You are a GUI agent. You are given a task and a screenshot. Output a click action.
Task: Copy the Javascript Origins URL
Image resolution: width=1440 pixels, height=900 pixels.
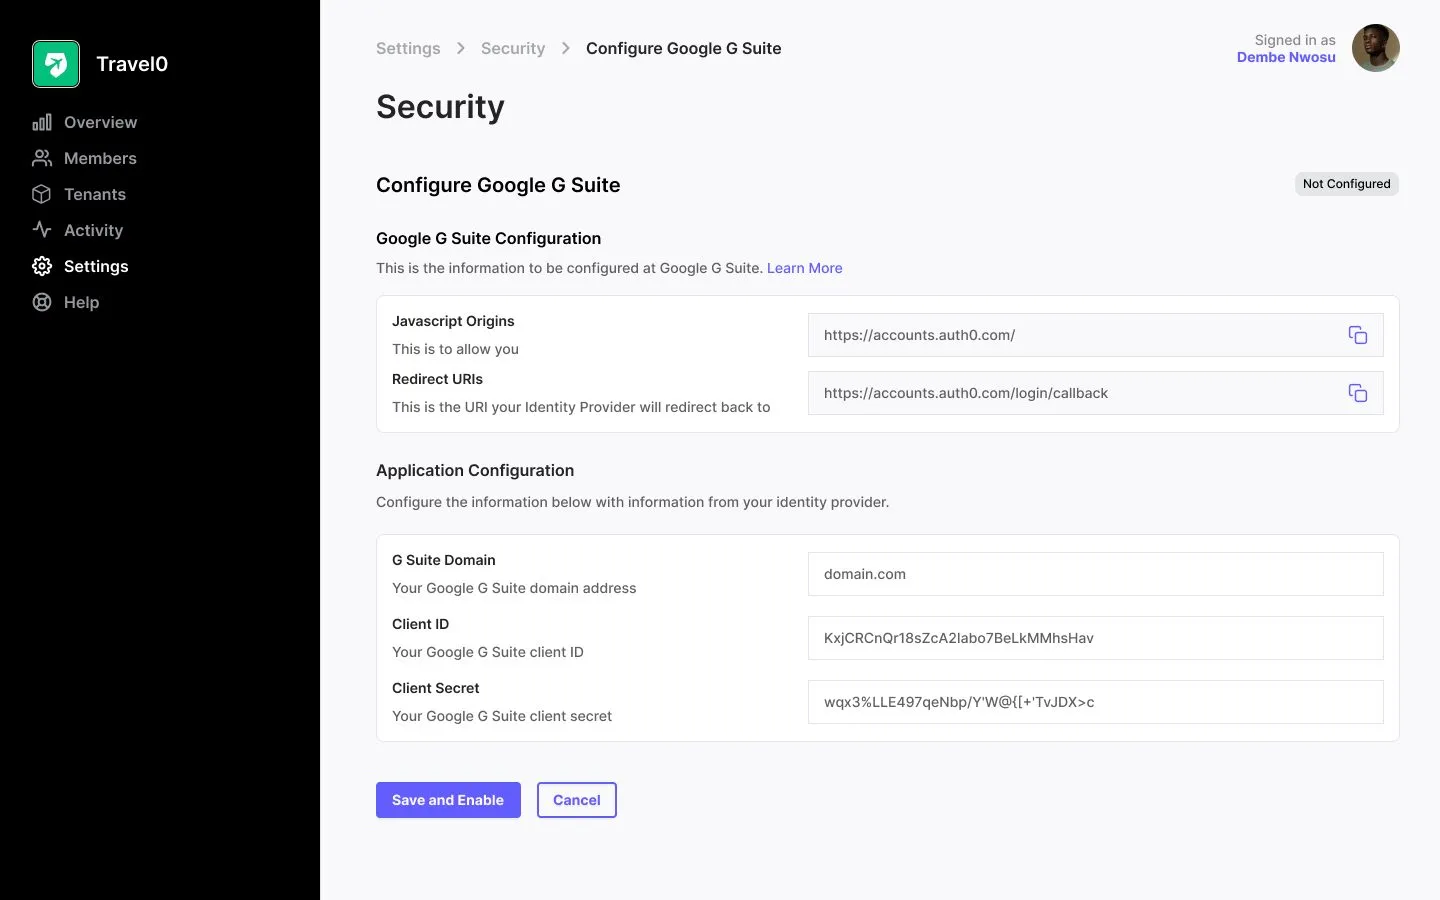pyautogui.click(x=1357, y=335)
